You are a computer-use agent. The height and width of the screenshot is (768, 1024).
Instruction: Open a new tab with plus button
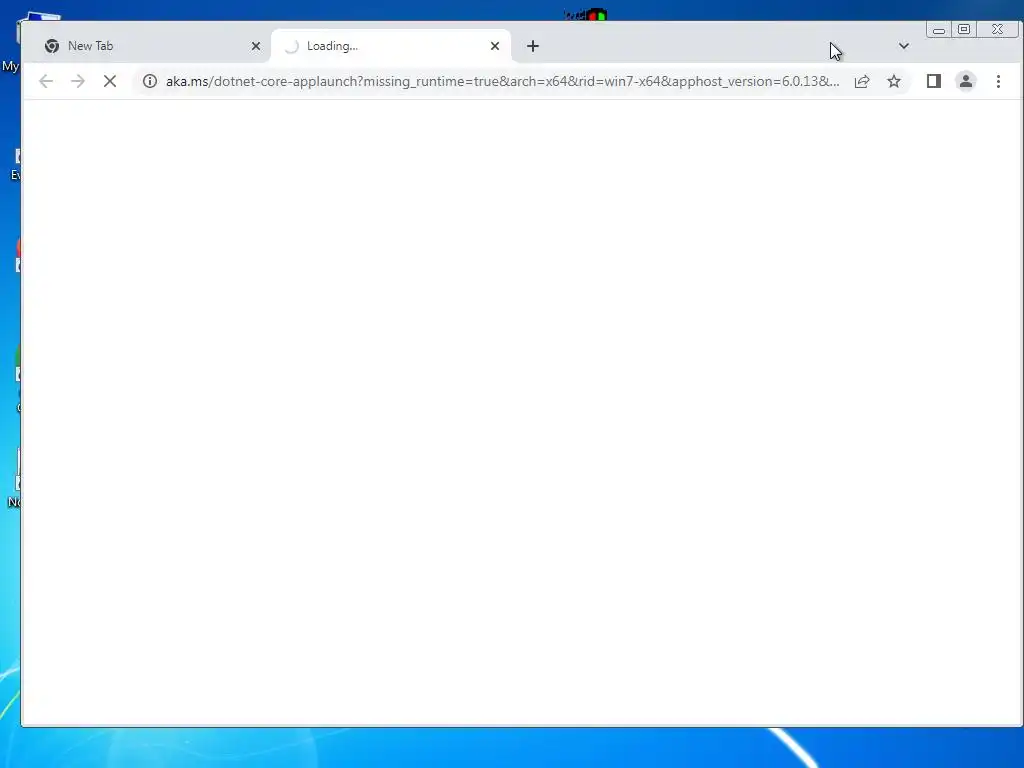(x=533, y=46)
